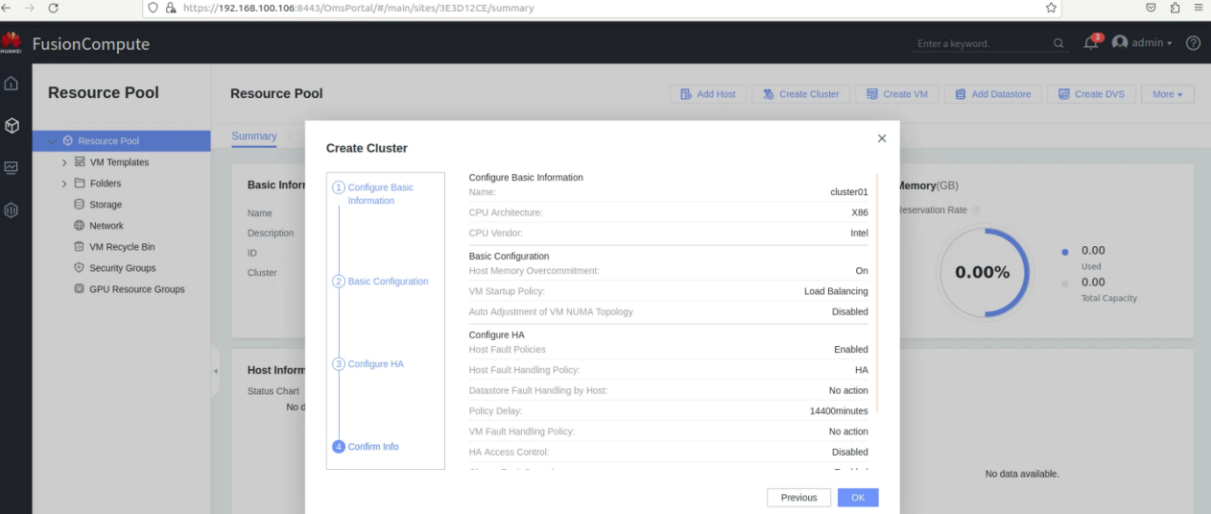Switch to the Summary tab

pyautogui.click(x=254, y=136)
